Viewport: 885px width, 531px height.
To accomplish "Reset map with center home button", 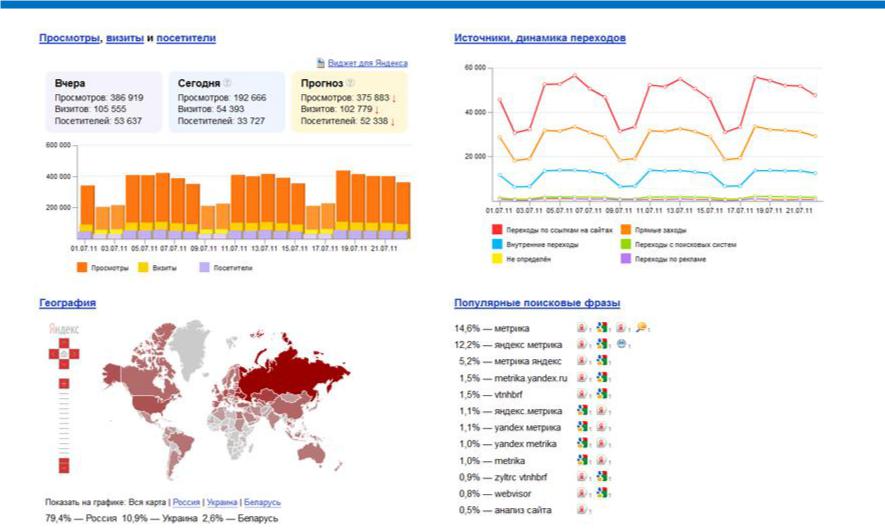I will point(64,354).
